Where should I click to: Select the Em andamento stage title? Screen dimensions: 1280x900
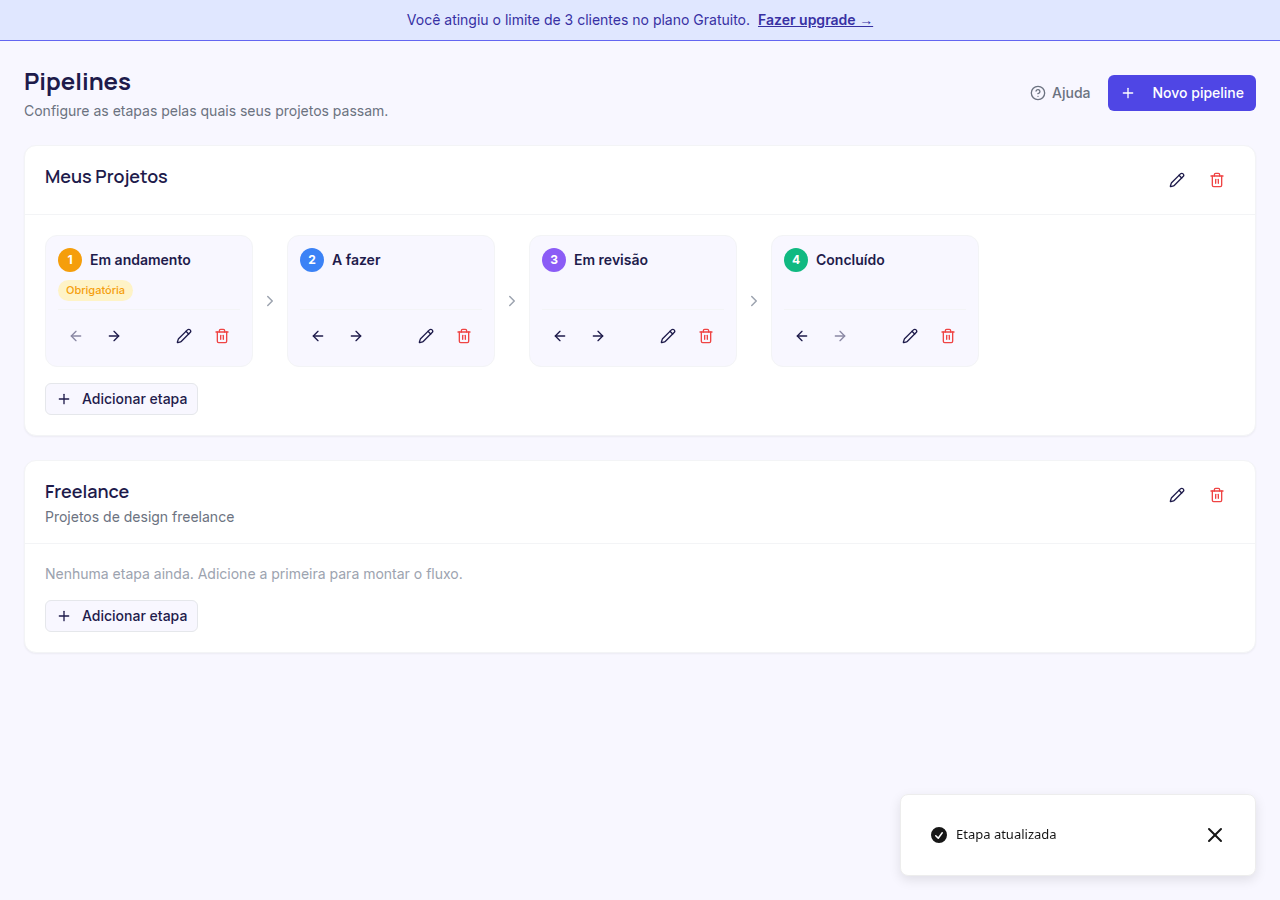(140, 260)
